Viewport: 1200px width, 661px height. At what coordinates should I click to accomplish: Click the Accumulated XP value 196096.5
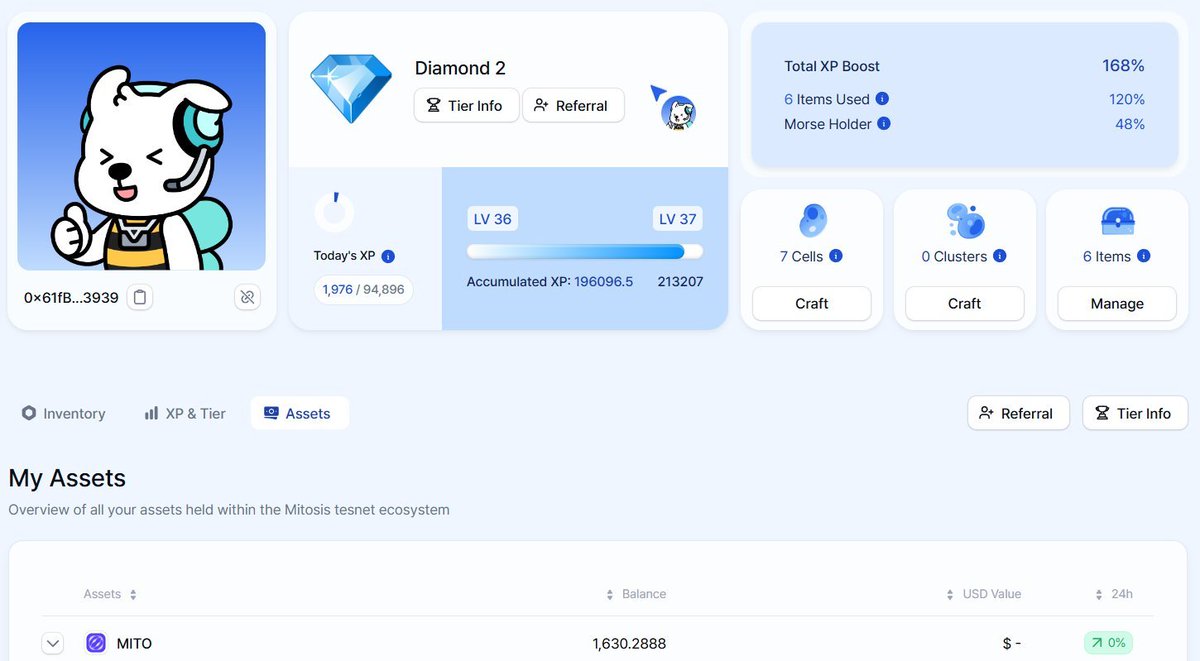tap(604, 282)
